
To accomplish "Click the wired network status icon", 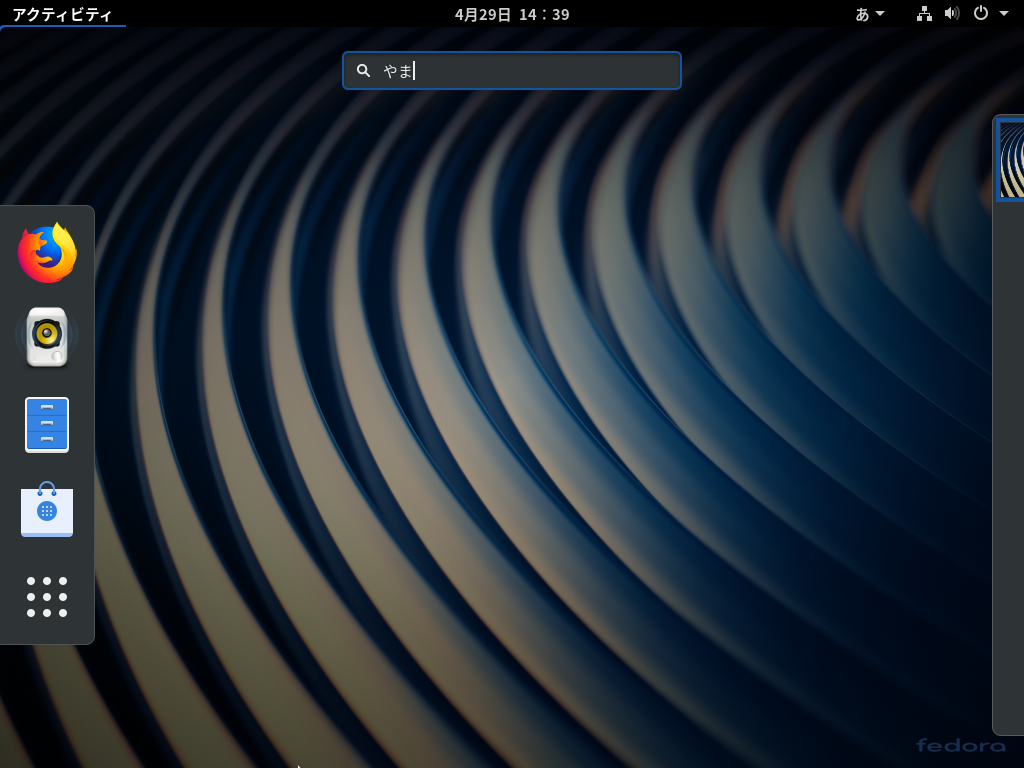I will pos(924,14).
